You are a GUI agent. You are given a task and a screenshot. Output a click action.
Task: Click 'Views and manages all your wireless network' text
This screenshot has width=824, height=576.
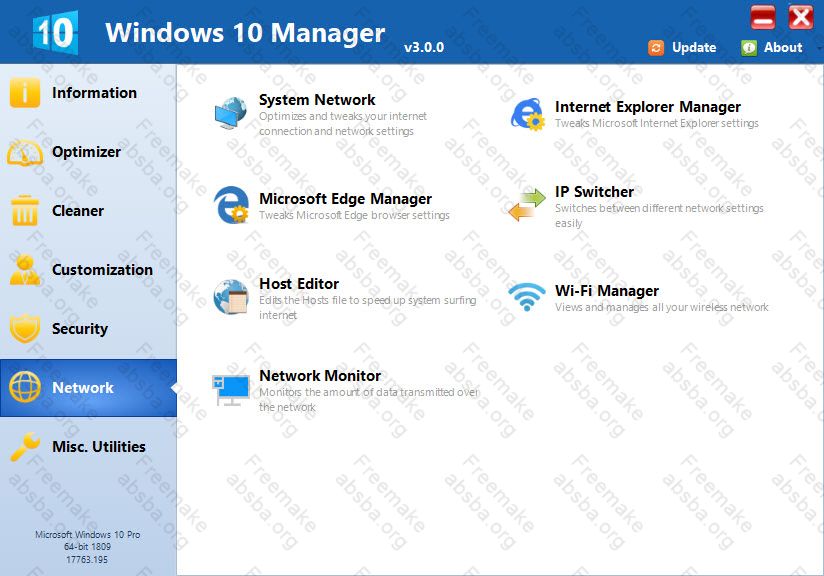662,307
